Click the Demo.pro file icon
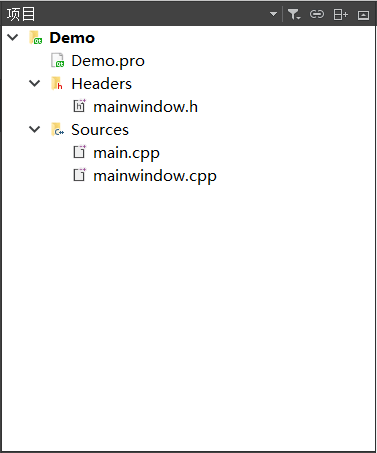The height and width of the screenshot is (453, 377). pos(57,60)
